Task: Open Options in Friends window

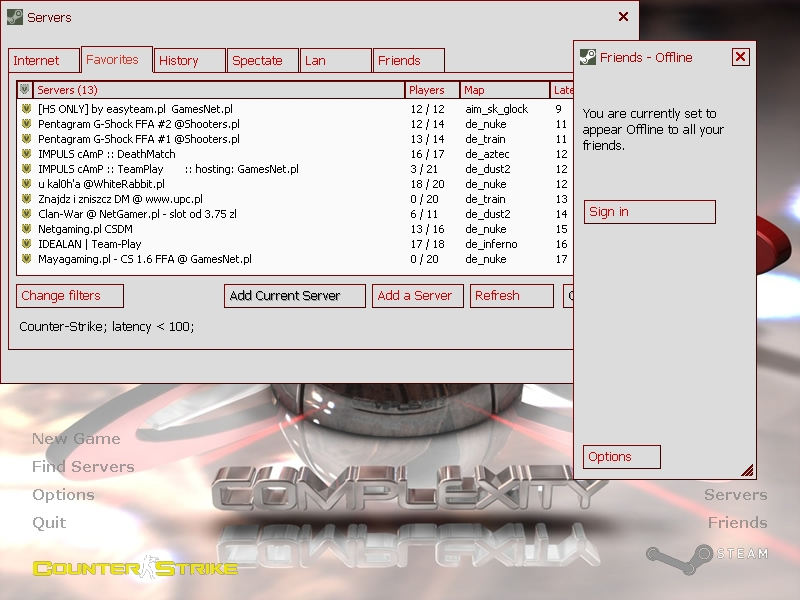Action: coord(622,457)
